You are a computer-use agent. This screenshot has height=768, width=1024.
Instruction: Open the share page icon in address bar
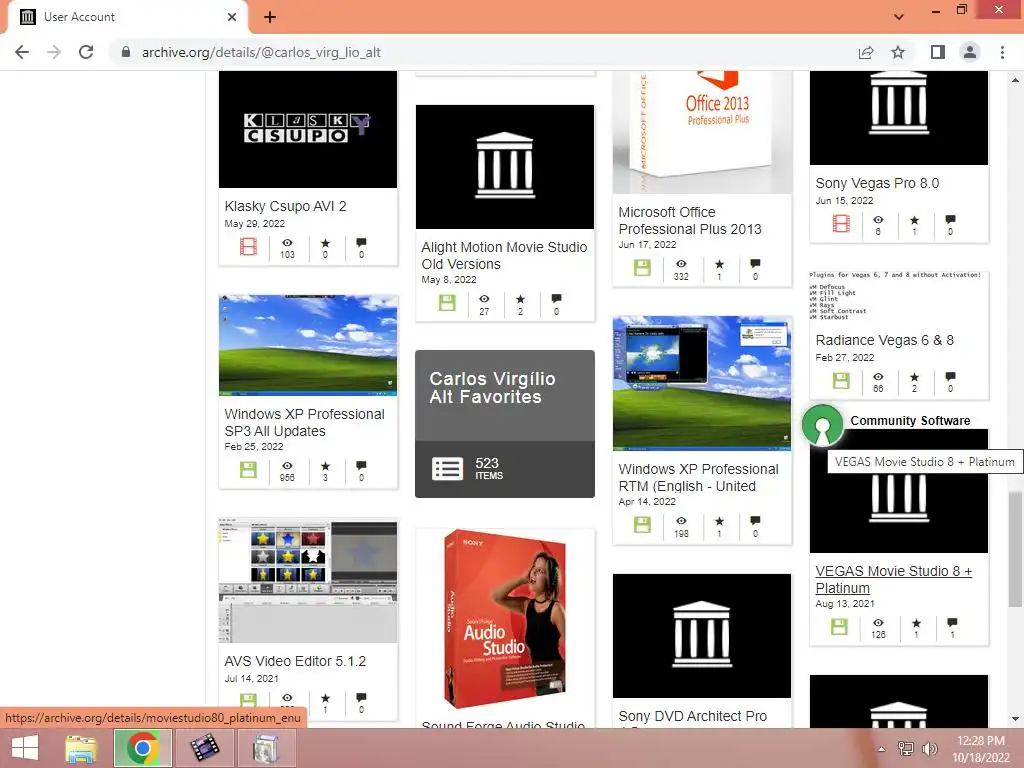pyautogui.click(x=866, y=52)
